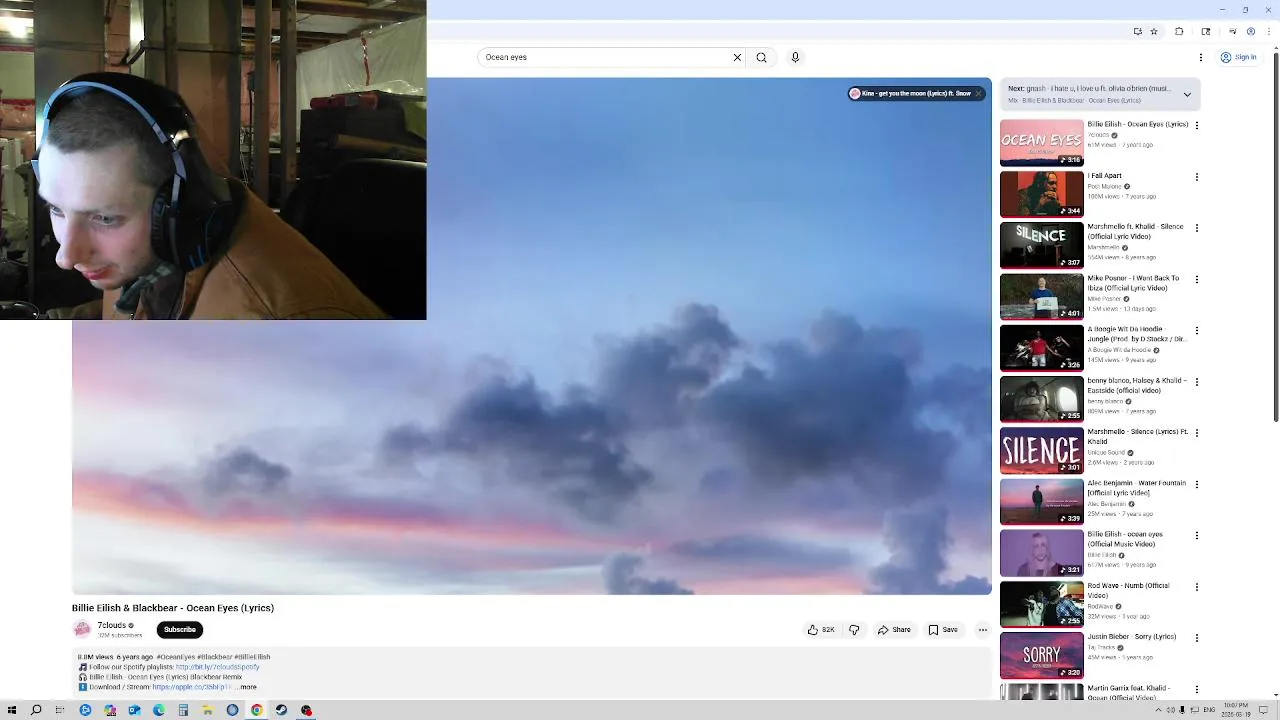This screenshot has height=720, width=1280.
Task: Open Rod Wave Numb video thumbnail
Action: (x=1042, y=604)
